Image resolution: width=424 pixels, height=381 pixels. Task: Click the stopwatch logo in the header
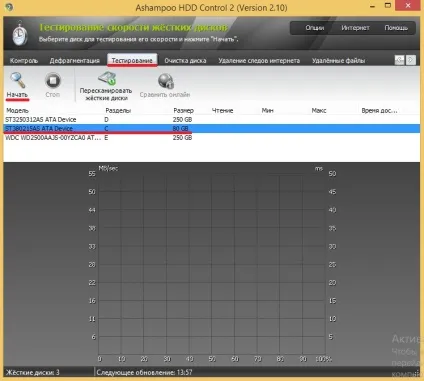pyautogui.click(x=20, y=34)
